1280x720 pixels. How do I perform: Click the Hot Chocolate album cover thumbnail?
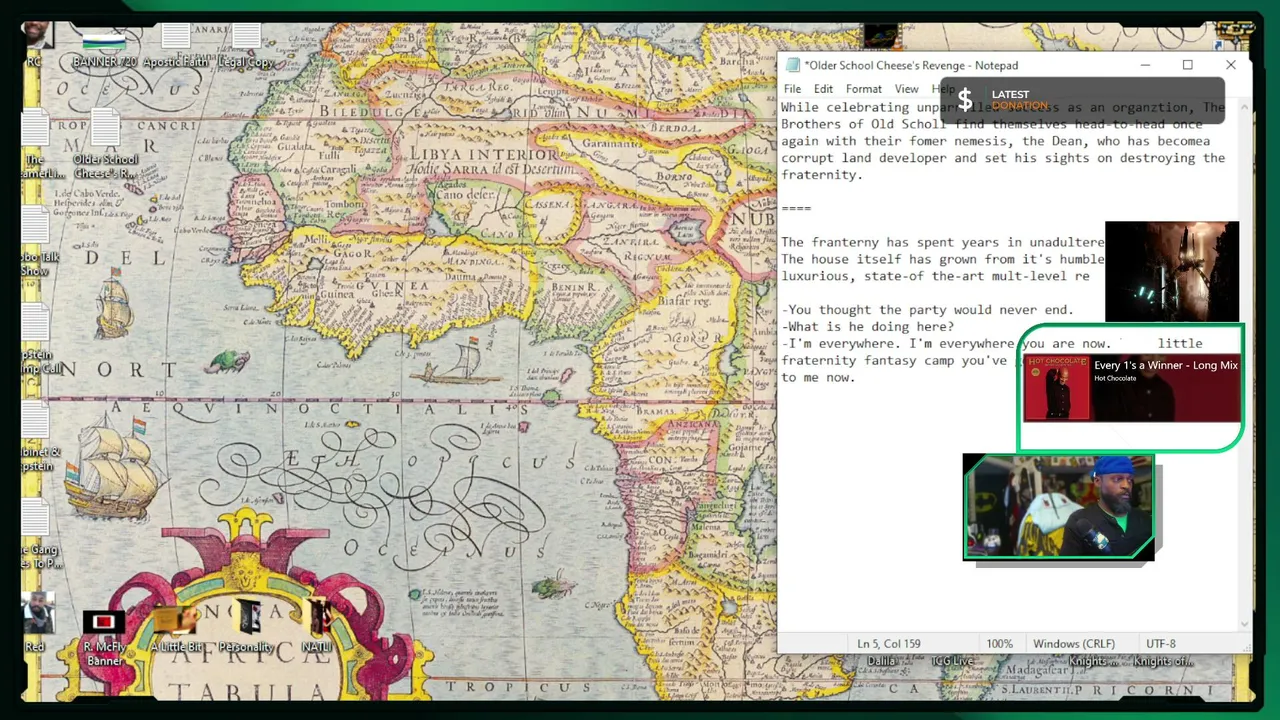pos(1057,388)
